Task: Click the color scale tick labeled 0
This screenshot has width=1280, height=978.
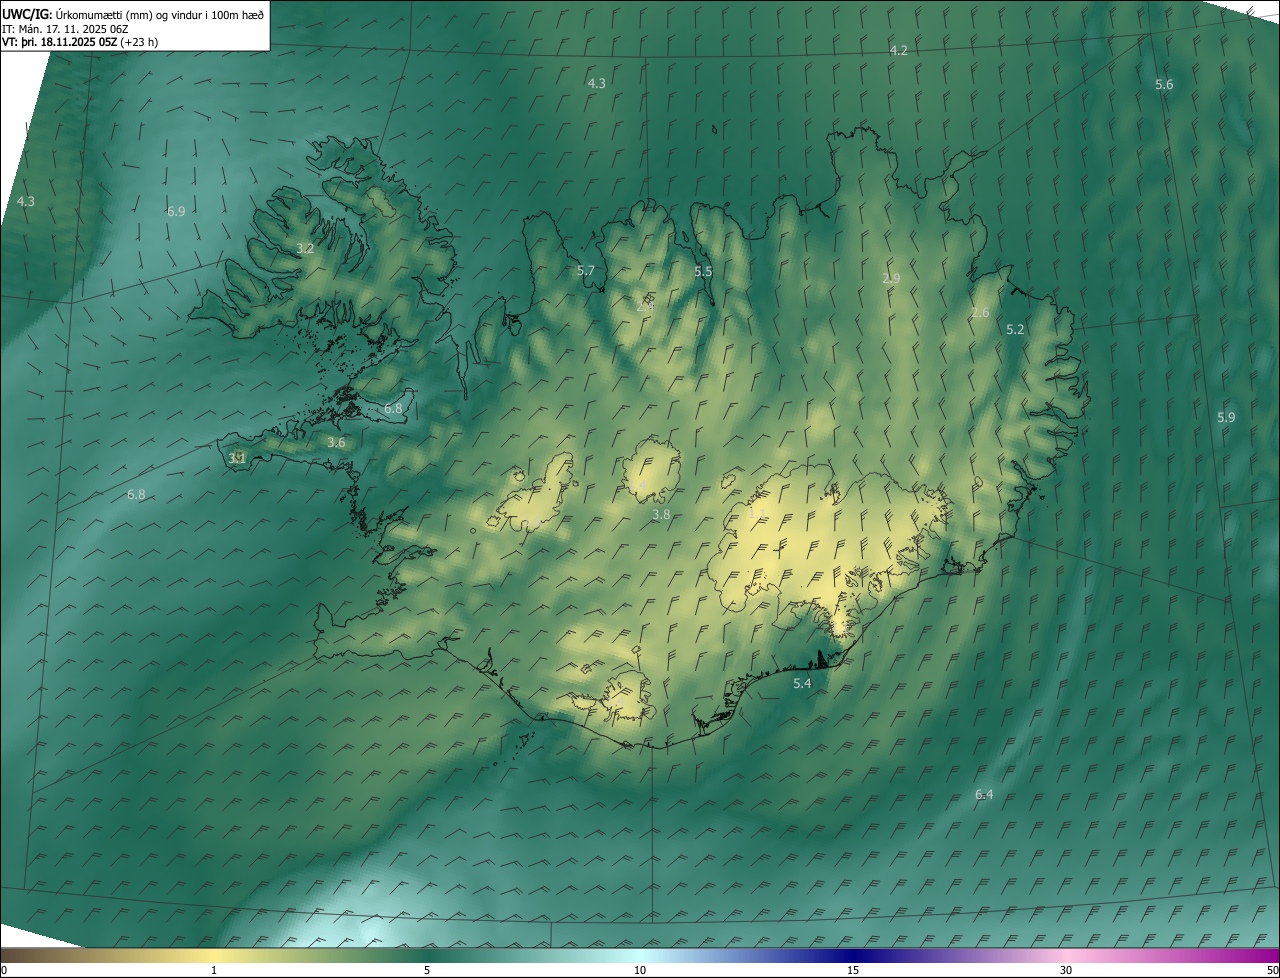Action: 3,970
